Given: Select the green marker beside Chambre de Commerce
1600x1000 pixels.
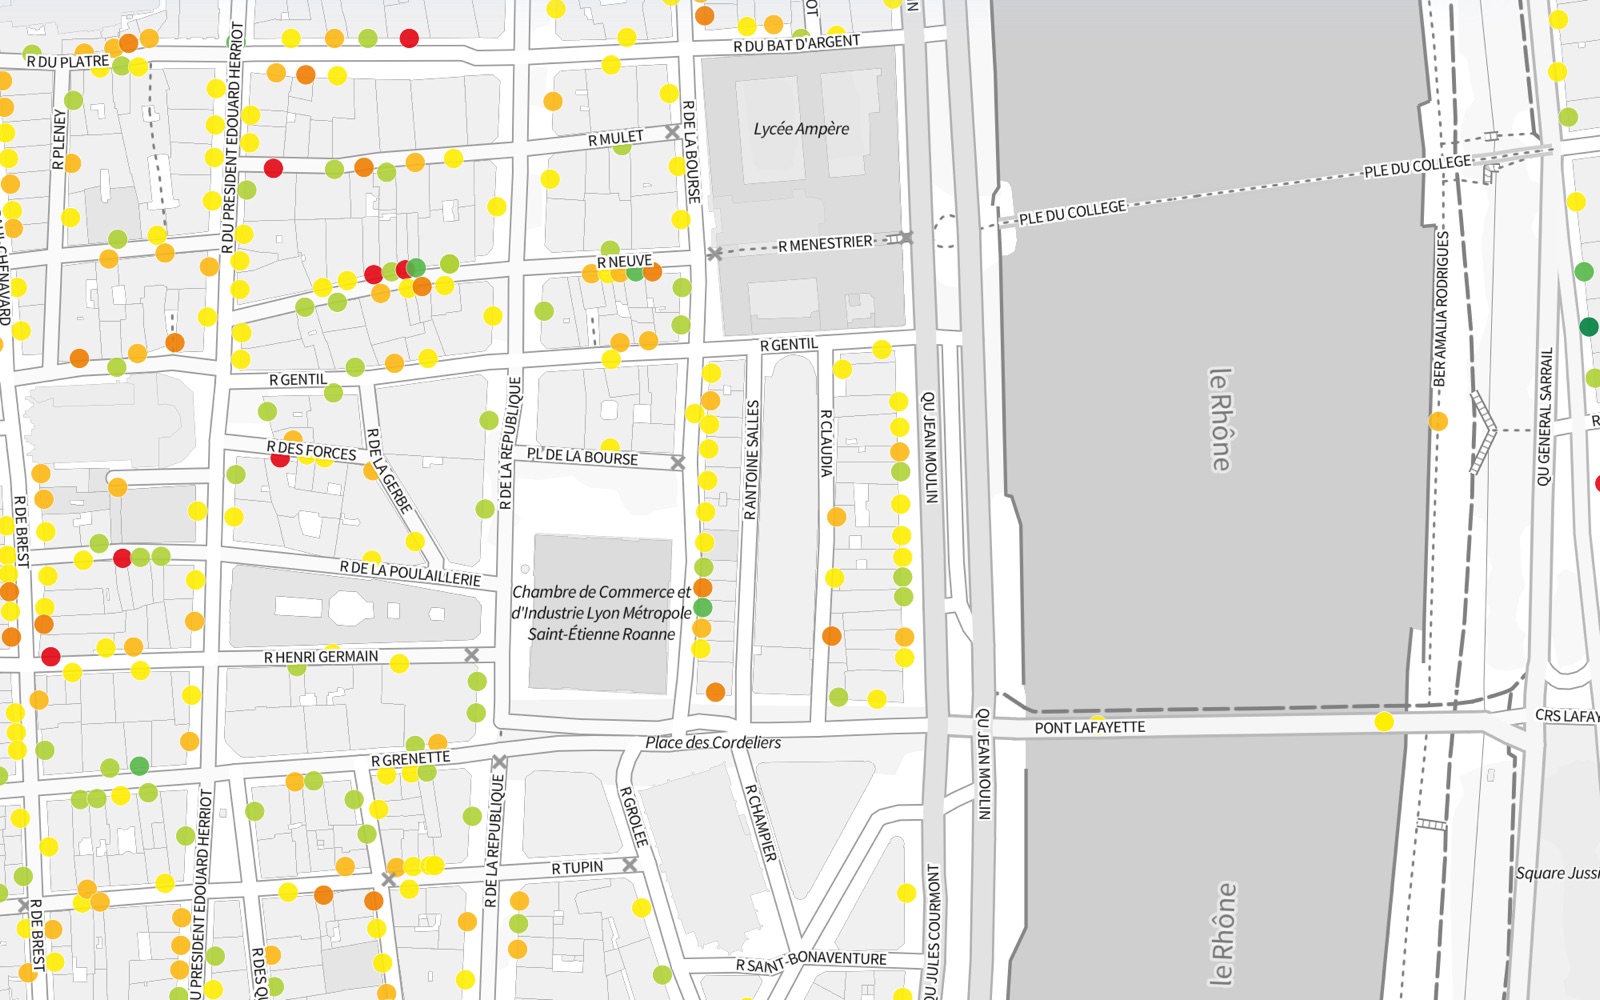Looking at the screenshot, I should click(x=703, y=607).
